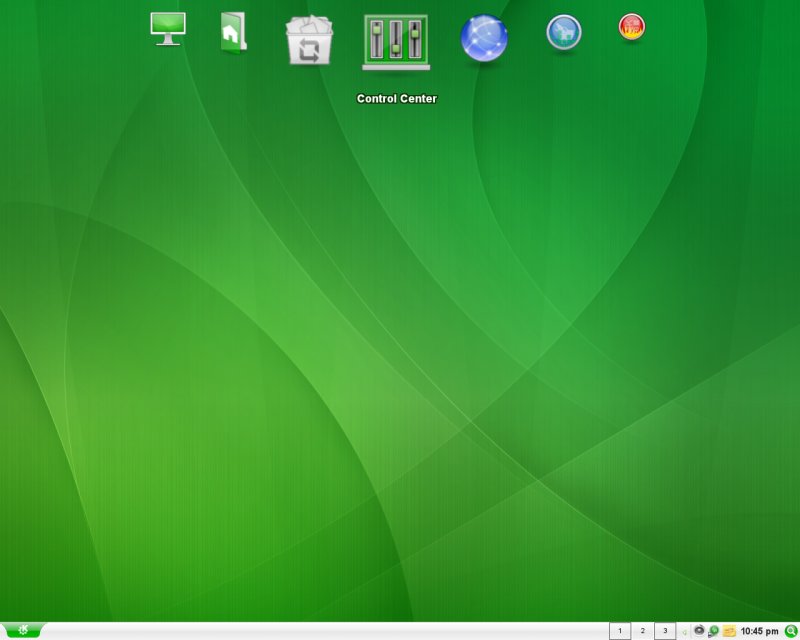800x640 pixels.
Task: Open the Home folder dock icon
Action: click(233, 32)
